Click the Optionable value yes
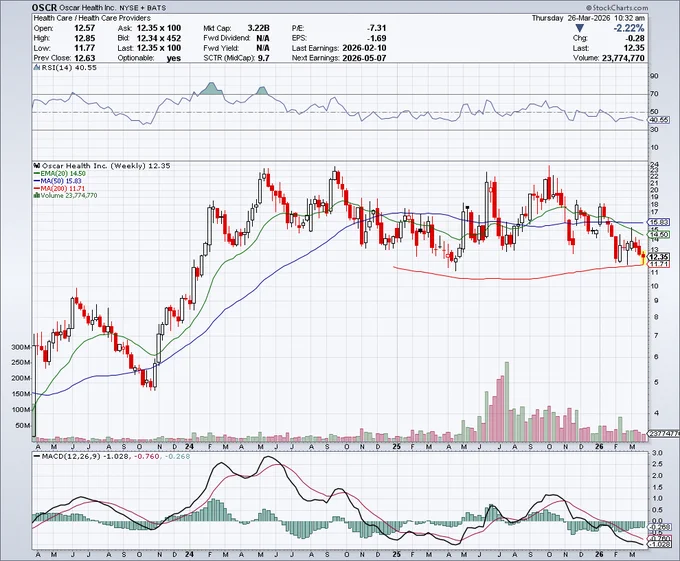This screenshot has height=561, width=680. point(173,58)
